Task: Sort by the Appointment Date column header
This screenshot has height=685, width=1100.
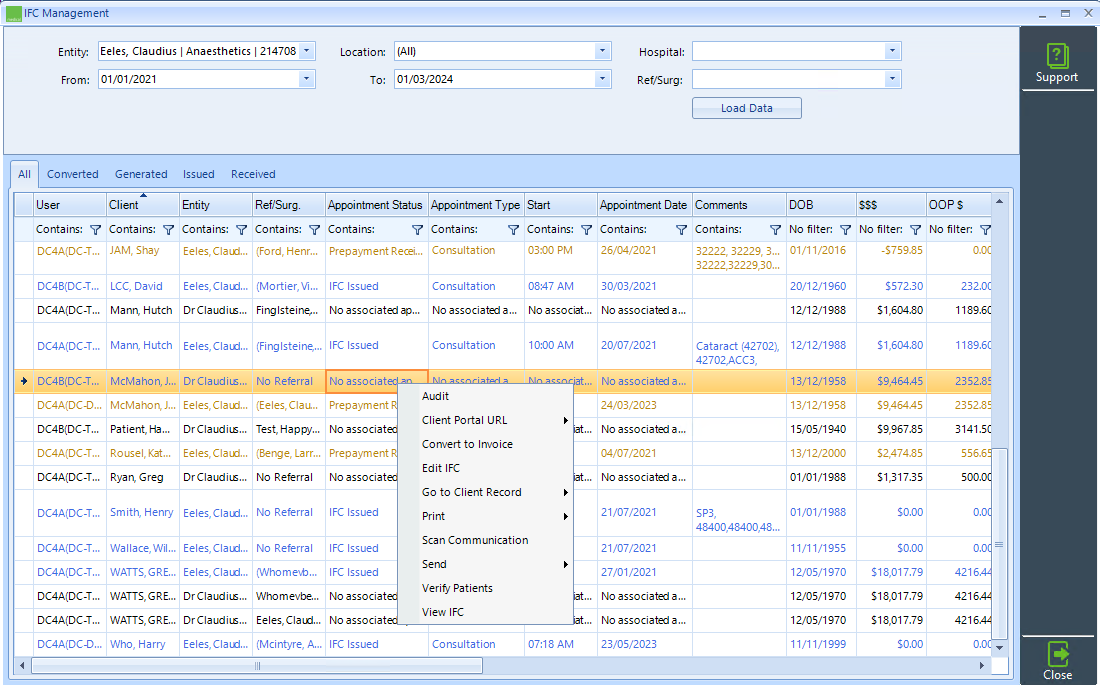Action: (645, 205)
